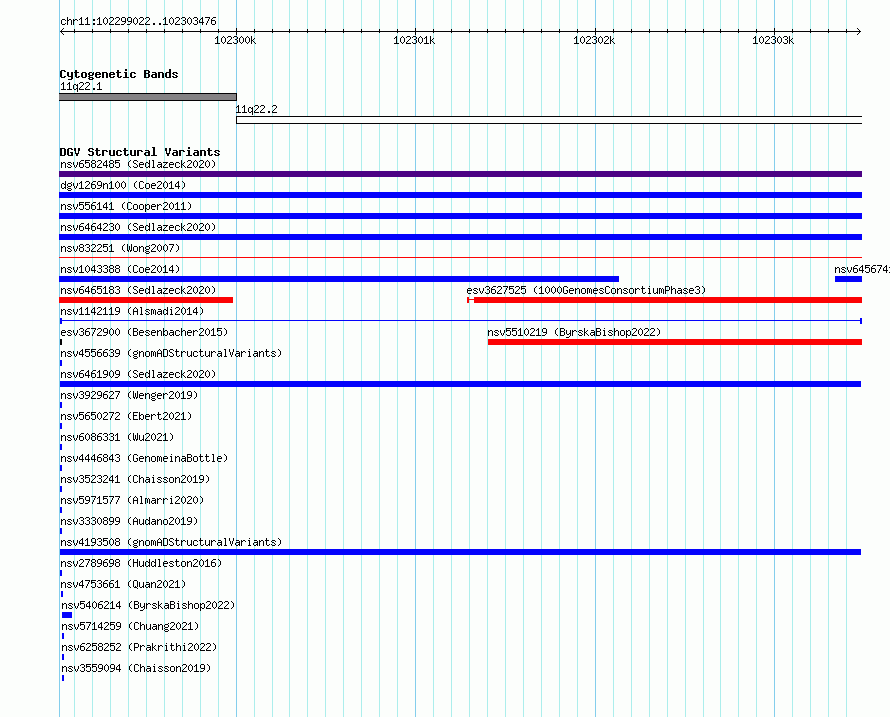
Task: Click the blue nsv6464230 variant bar
Action: (x=460, y=237)
